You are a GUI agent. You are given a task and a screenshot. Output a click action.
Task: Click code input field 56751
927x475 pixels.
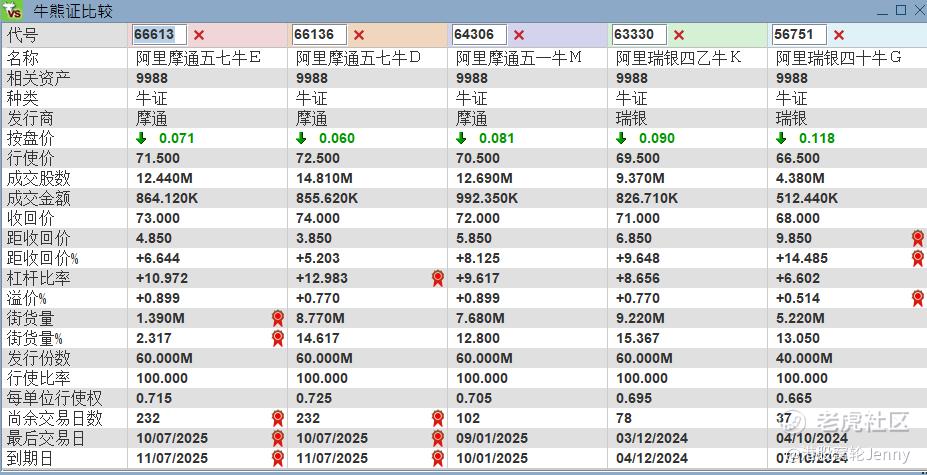point(799,35)
